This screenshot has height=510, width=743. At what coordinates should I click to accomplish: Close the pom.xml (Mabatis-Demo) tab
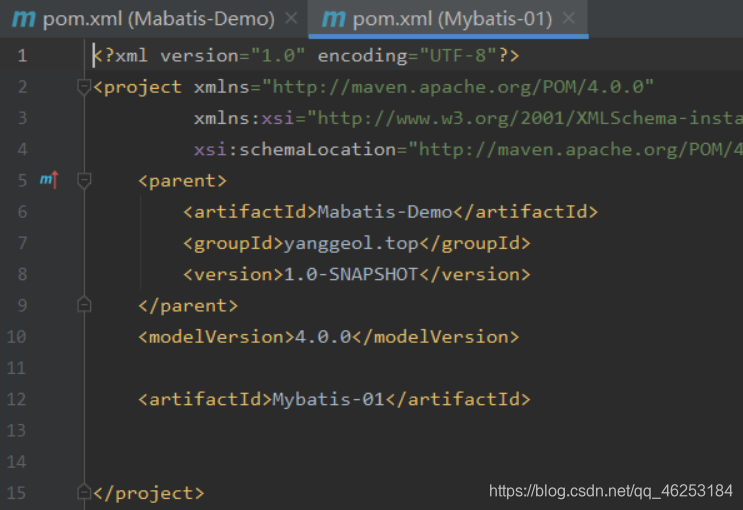click(x=291, y=18)
